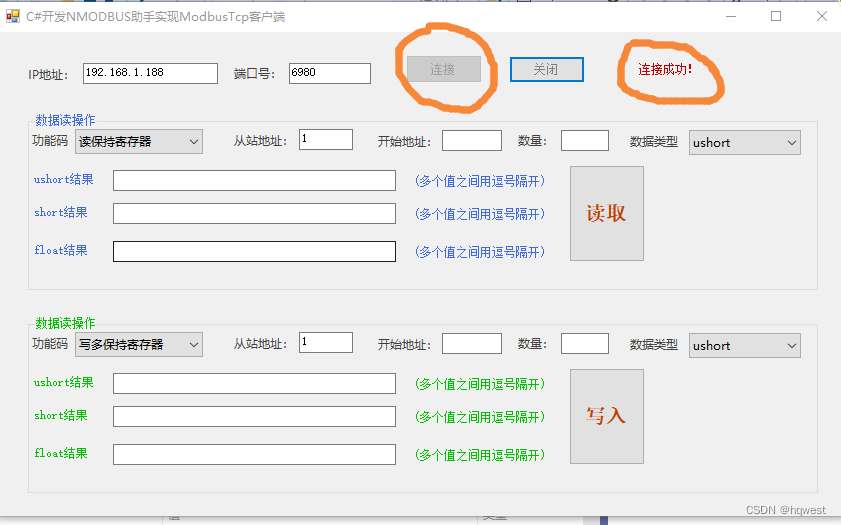841x525 pixels.
Task: Click the blue short结果 text box
Action: point(254,213)
